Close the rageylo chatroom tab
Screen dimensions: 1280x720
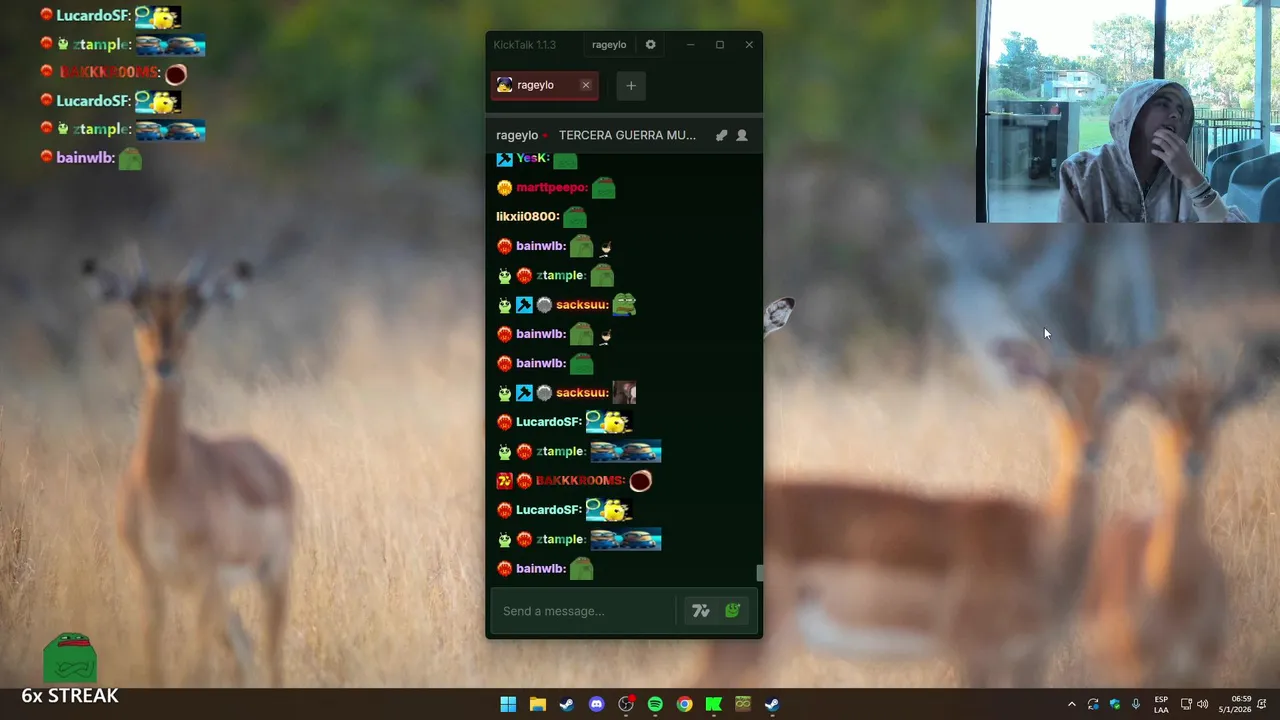pyautogui.click(x=586, y=85)
